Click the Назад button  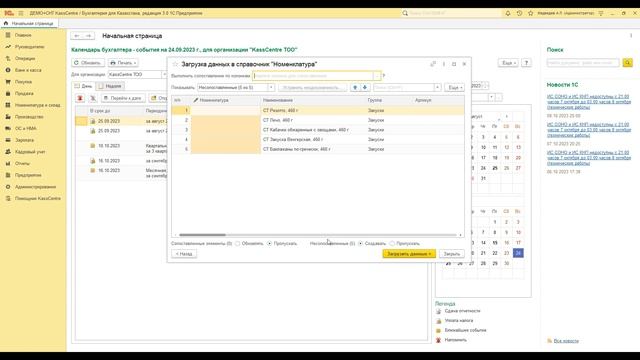pos(184,254)
